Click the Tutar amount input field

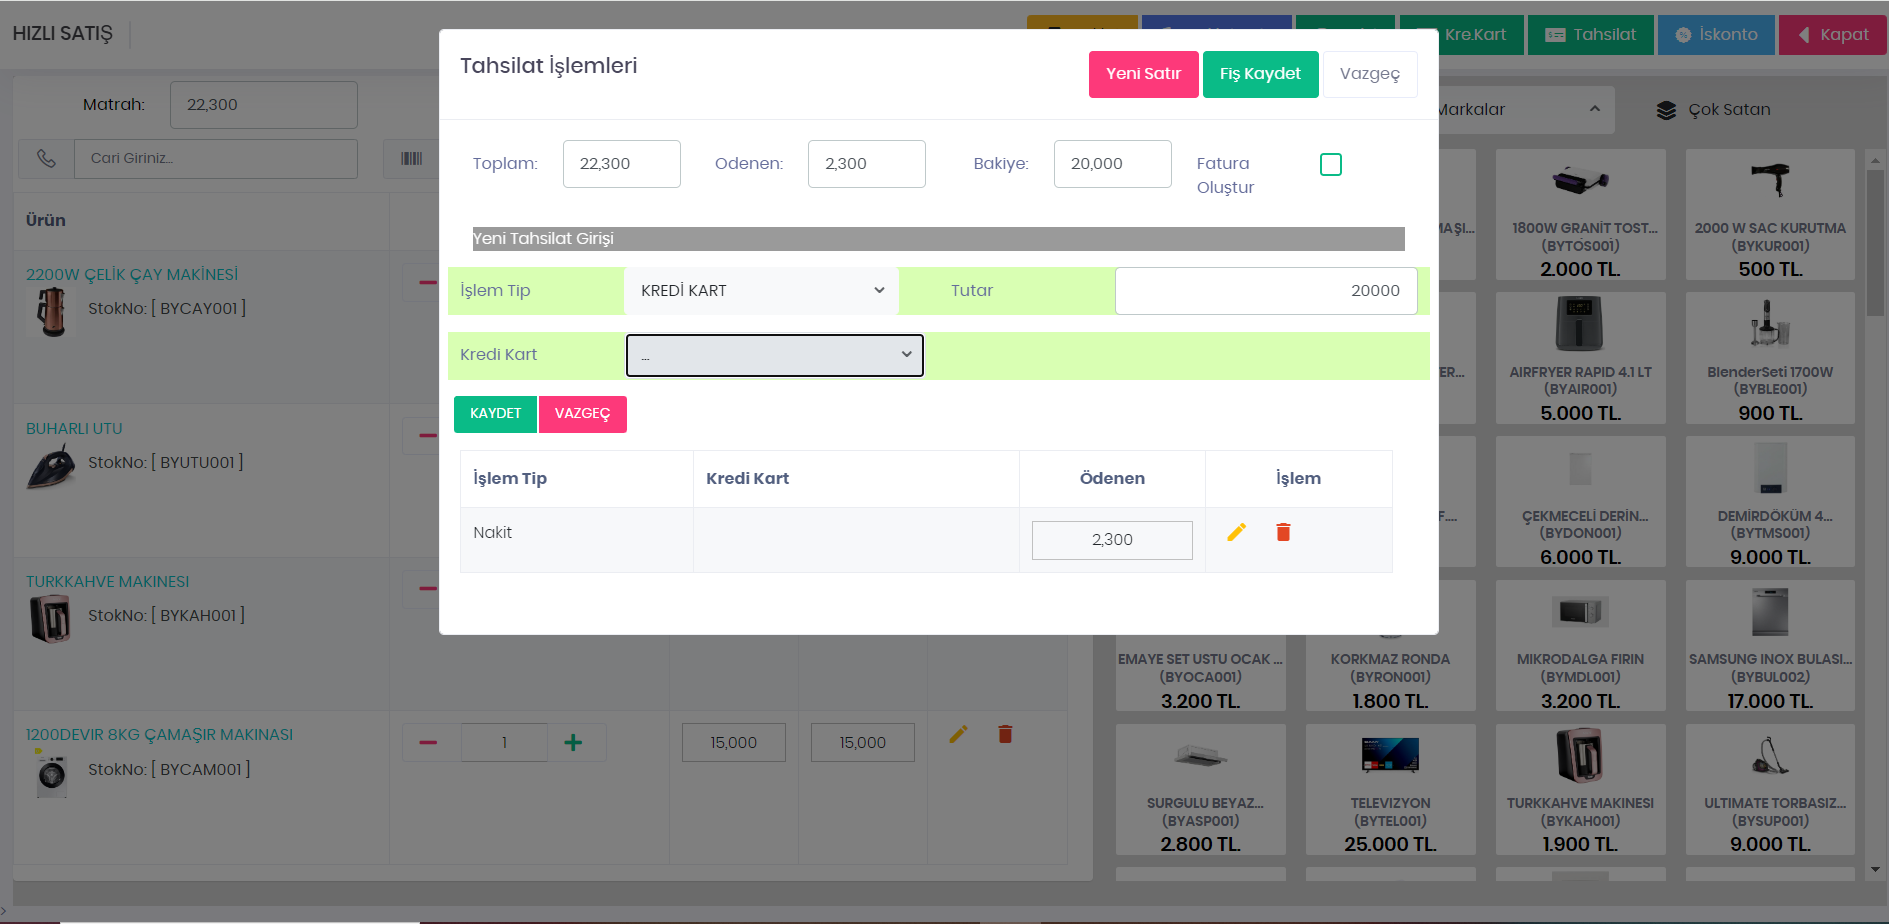point(1265,291)
